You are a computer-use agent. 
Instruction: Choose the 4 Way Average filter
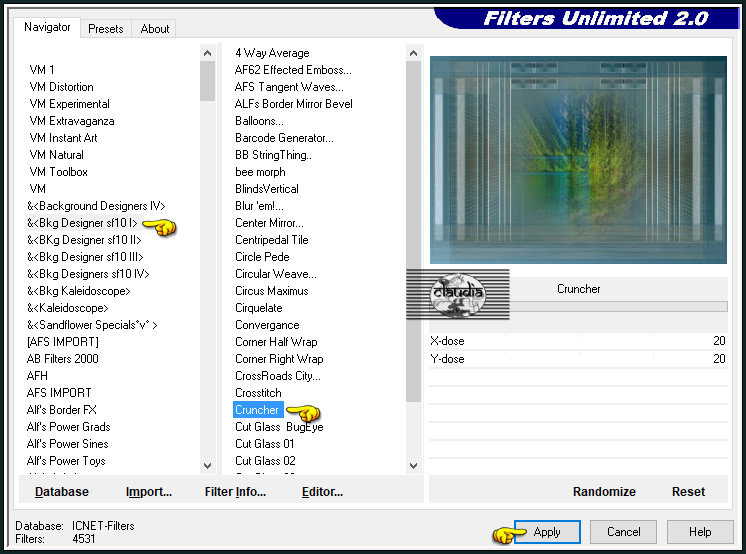[272, 53]
